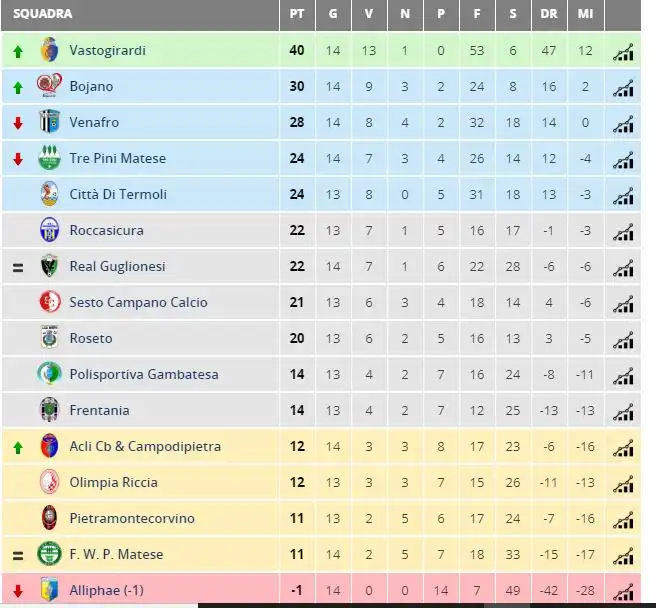Click the Venafro team crest
Viewport: 656px width, 608px height.
49,122
